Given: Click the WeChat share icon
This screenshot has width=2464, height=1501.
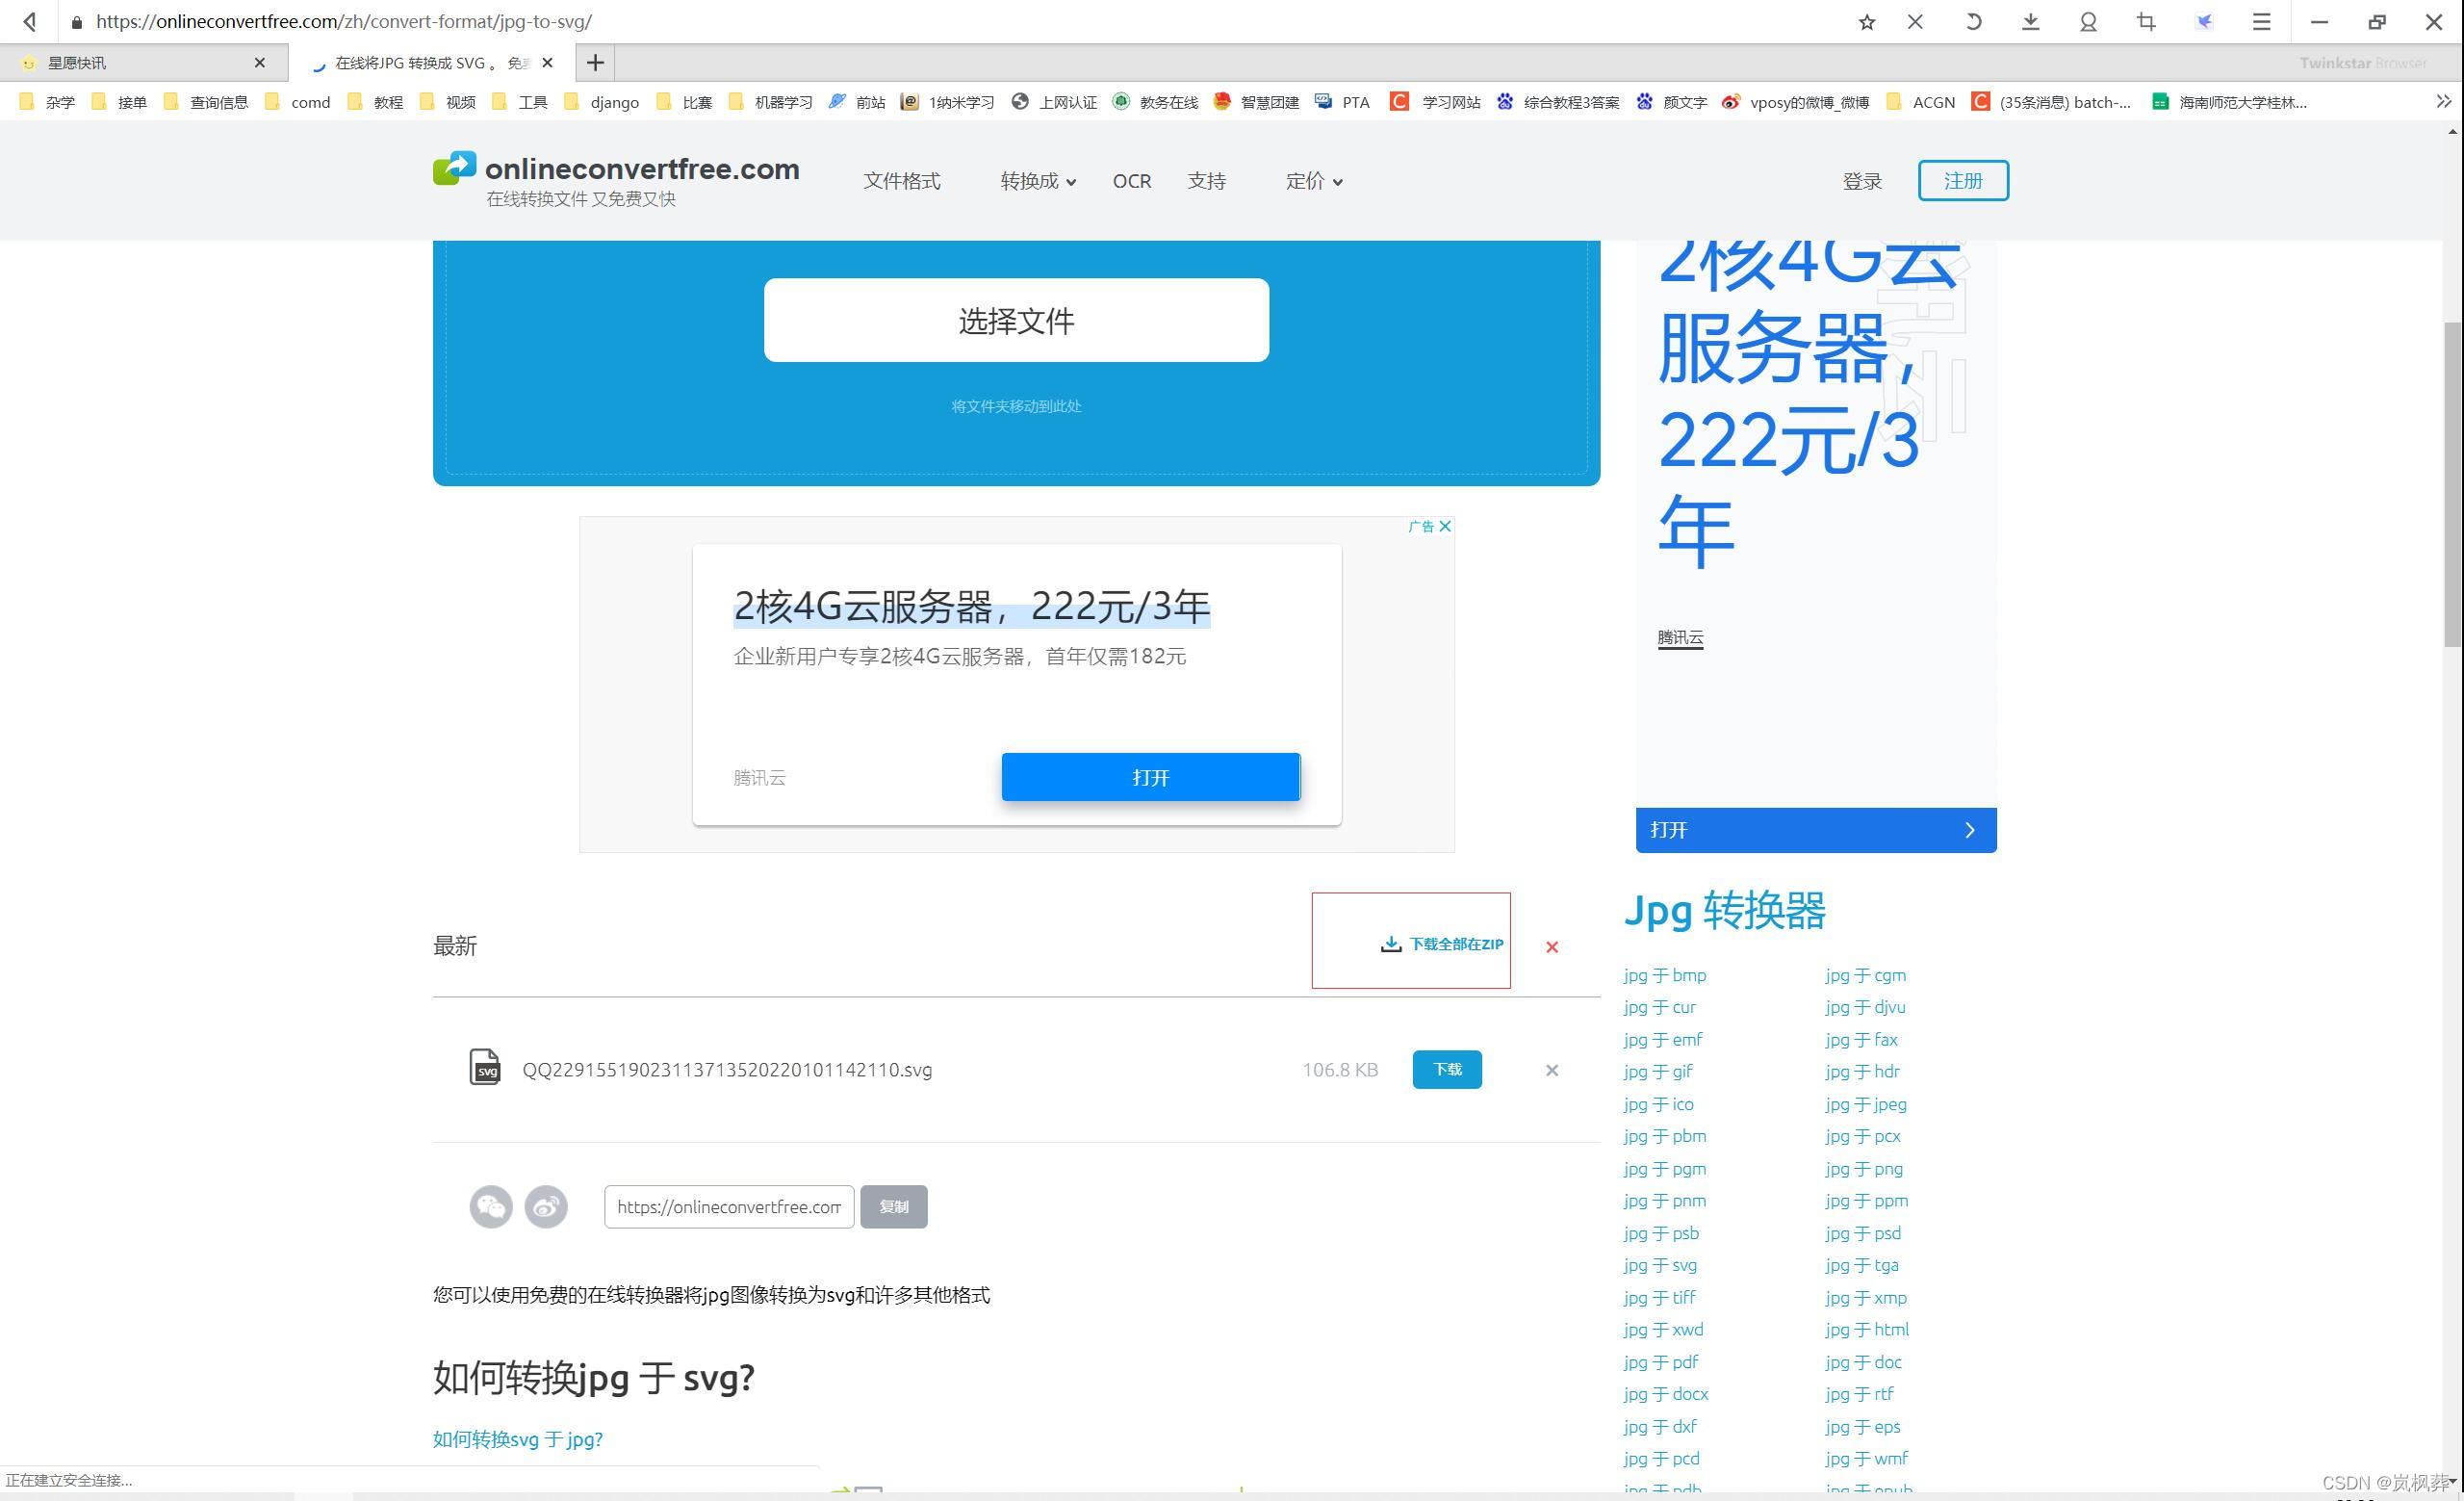Looking at the screenshot, I should point(491,1206).
